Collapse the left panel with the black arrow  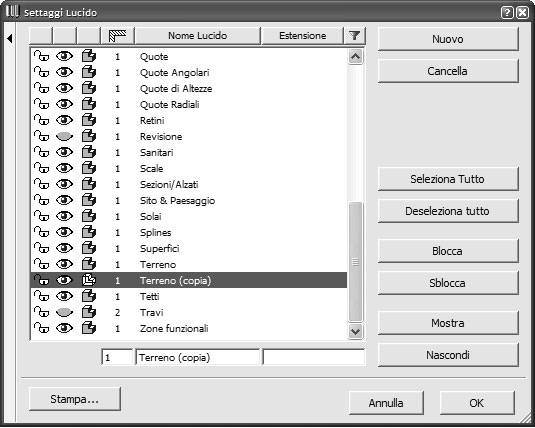coord(10,39)
